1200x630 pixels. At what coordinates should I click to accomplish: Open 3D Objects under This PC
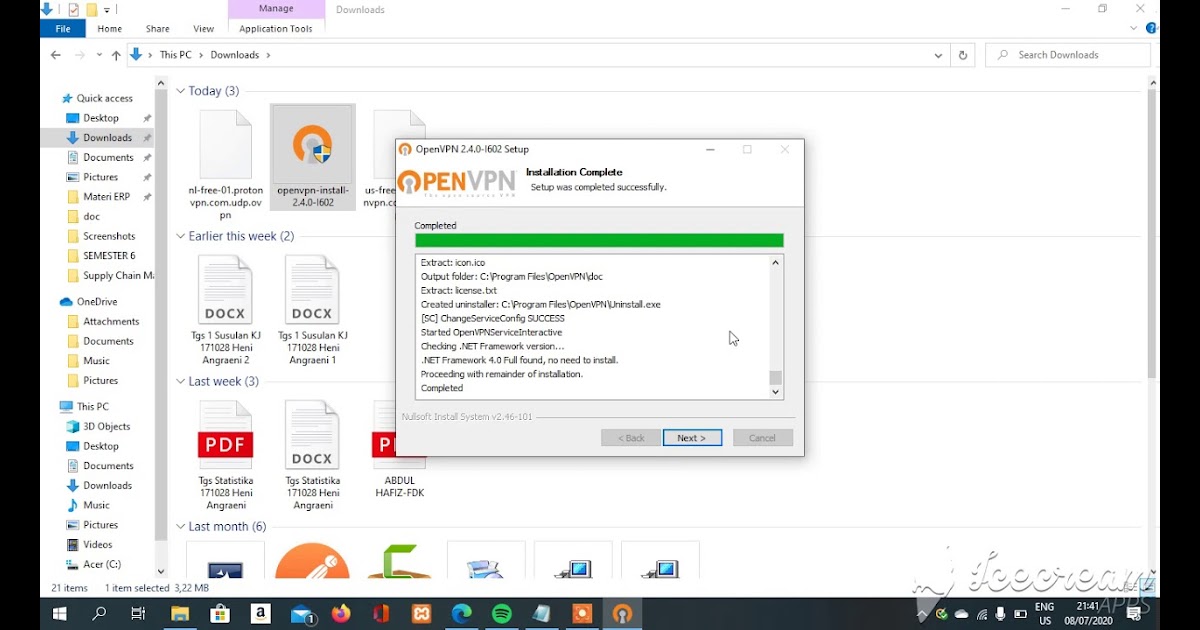click(106, 426)
